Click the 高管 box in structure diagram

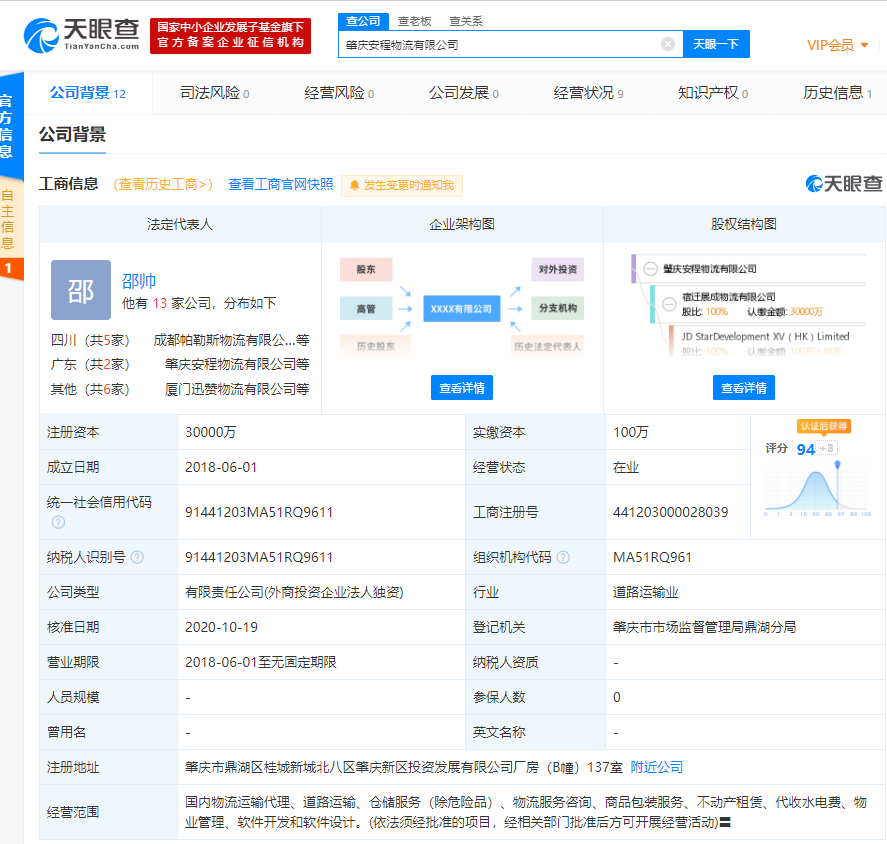[x=366, y=309]
